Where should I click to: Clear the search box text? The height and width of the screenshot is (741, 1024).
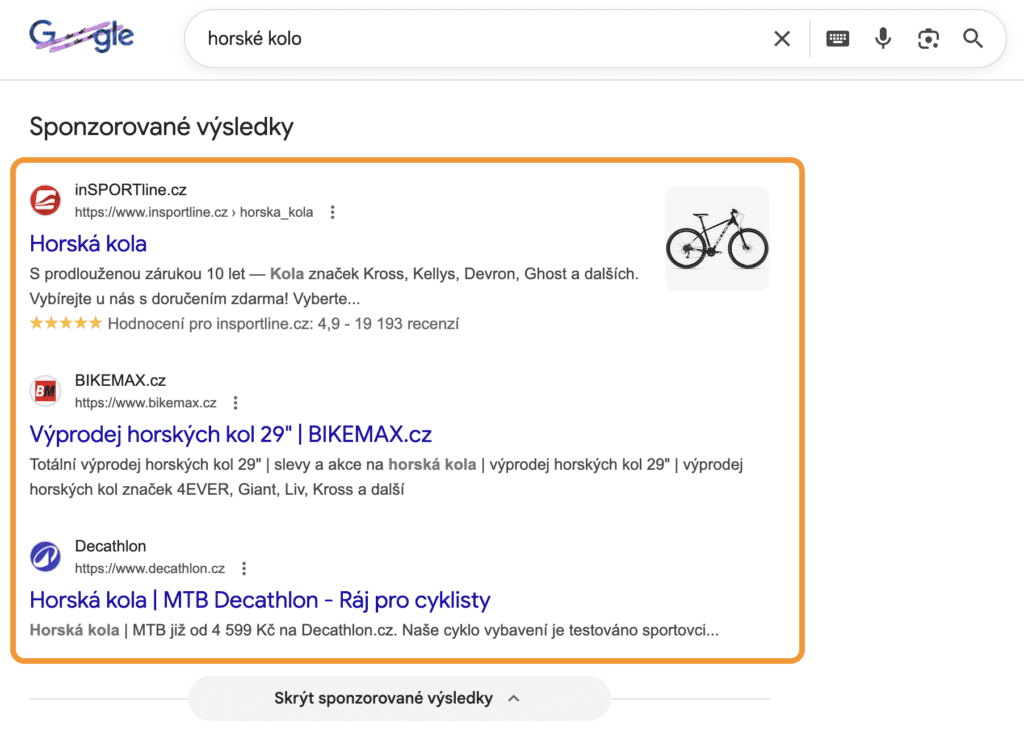tap(781, 39)
